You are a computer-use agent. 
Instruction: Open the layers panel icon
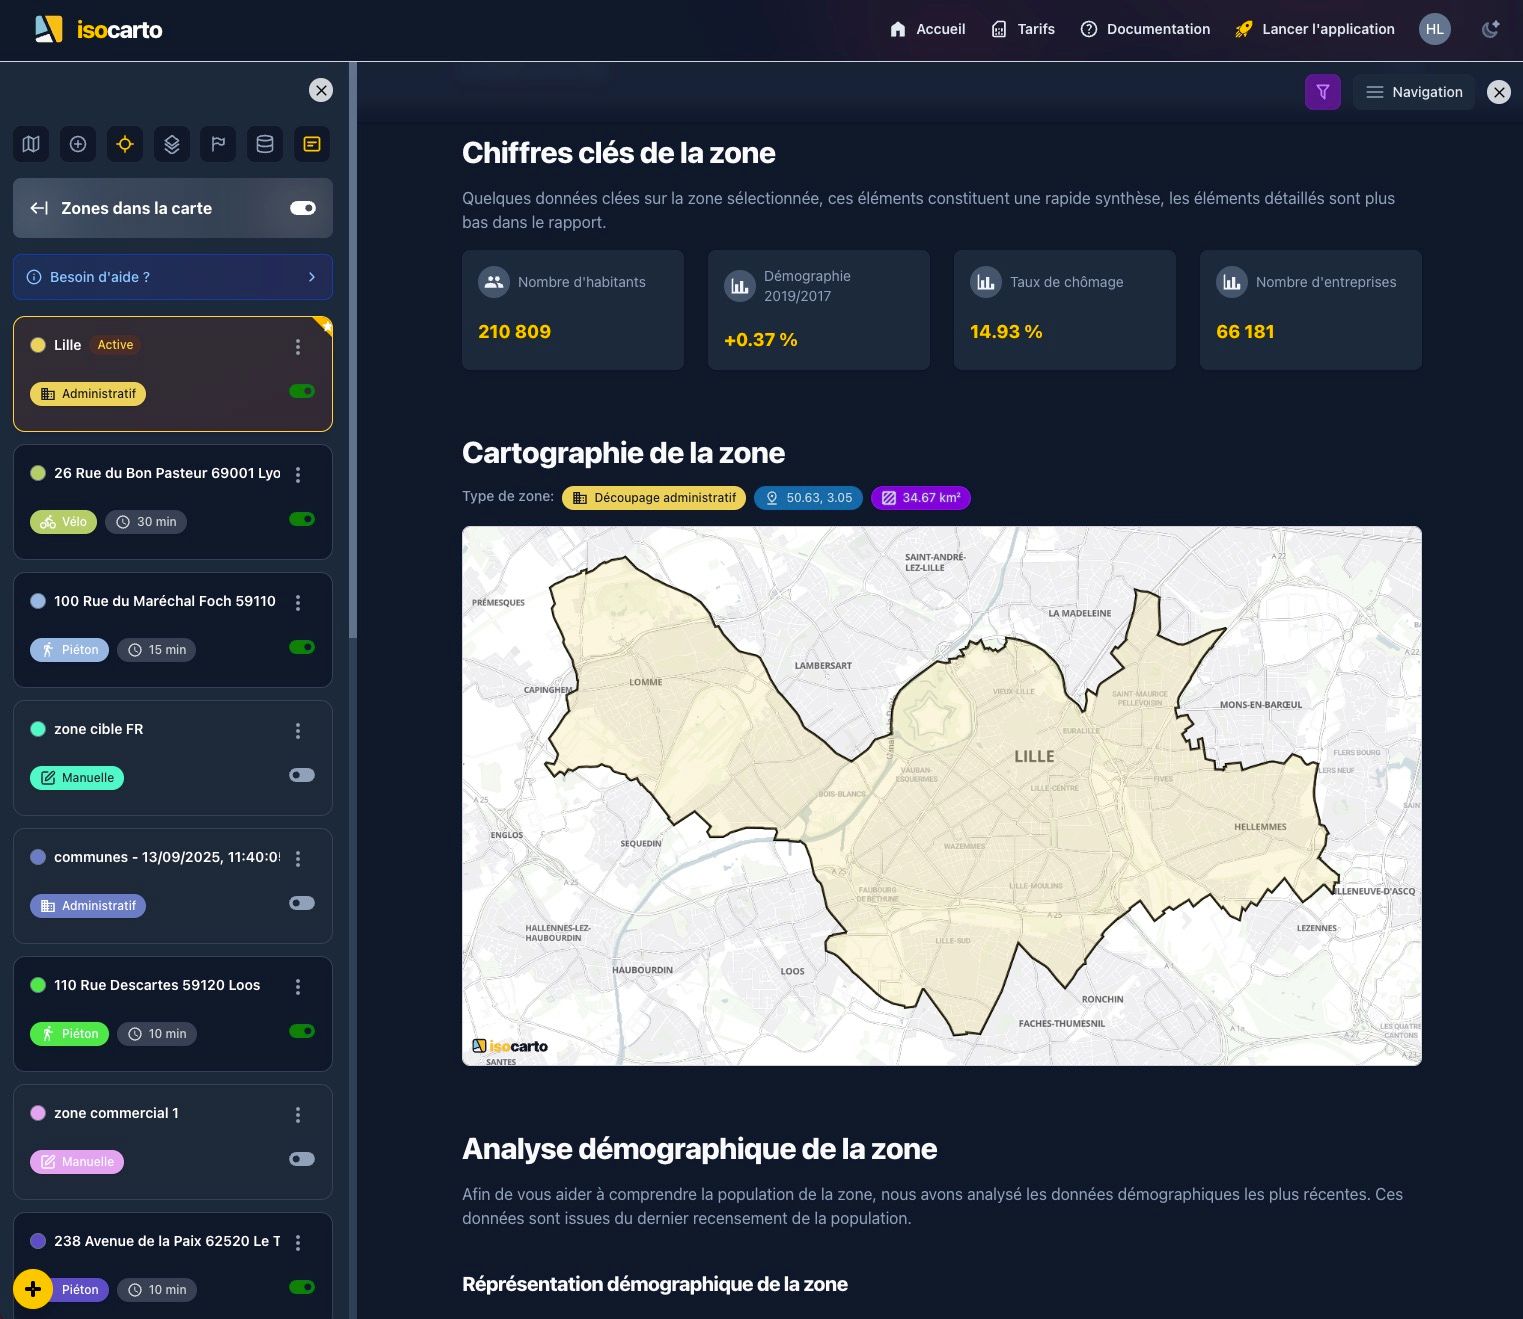[171, 144]
